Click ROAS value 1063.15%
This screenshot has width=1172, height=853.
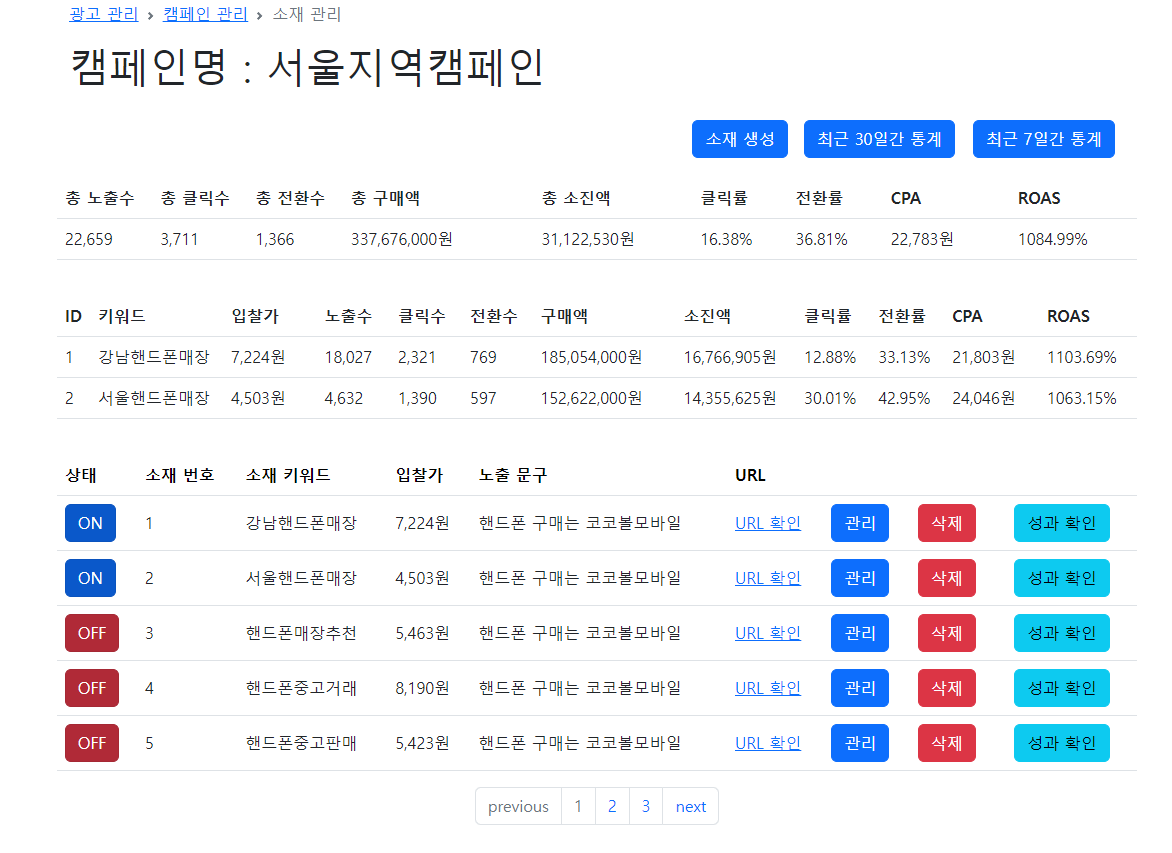click(1082, 398)
